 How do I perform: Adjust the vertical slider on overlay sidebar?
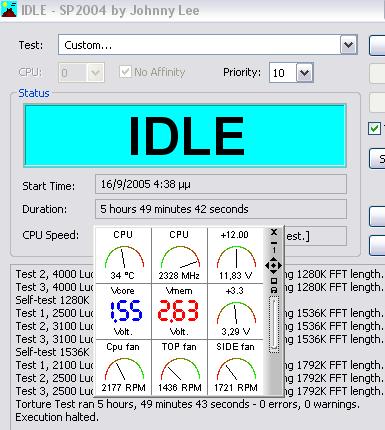[x=274, y=324]
